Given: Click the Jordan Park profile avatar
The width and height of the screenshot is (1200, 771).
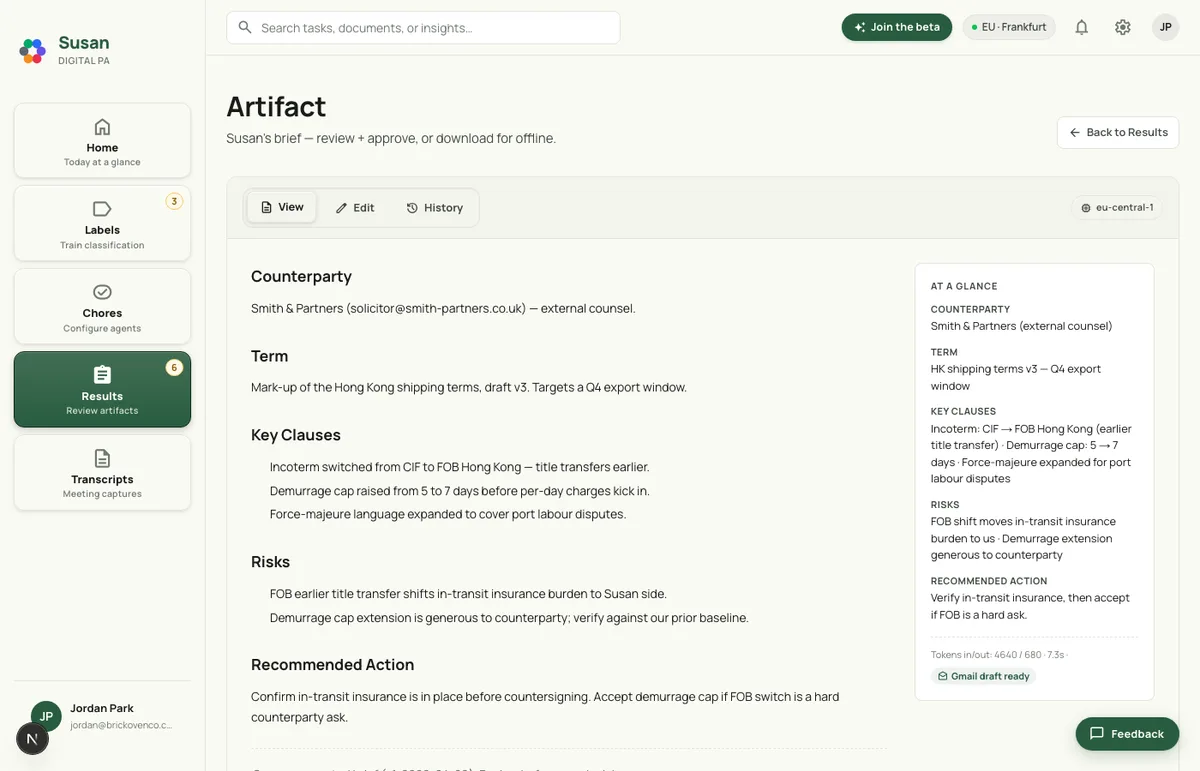Looking at the screenshot, I should pos(46,716).
